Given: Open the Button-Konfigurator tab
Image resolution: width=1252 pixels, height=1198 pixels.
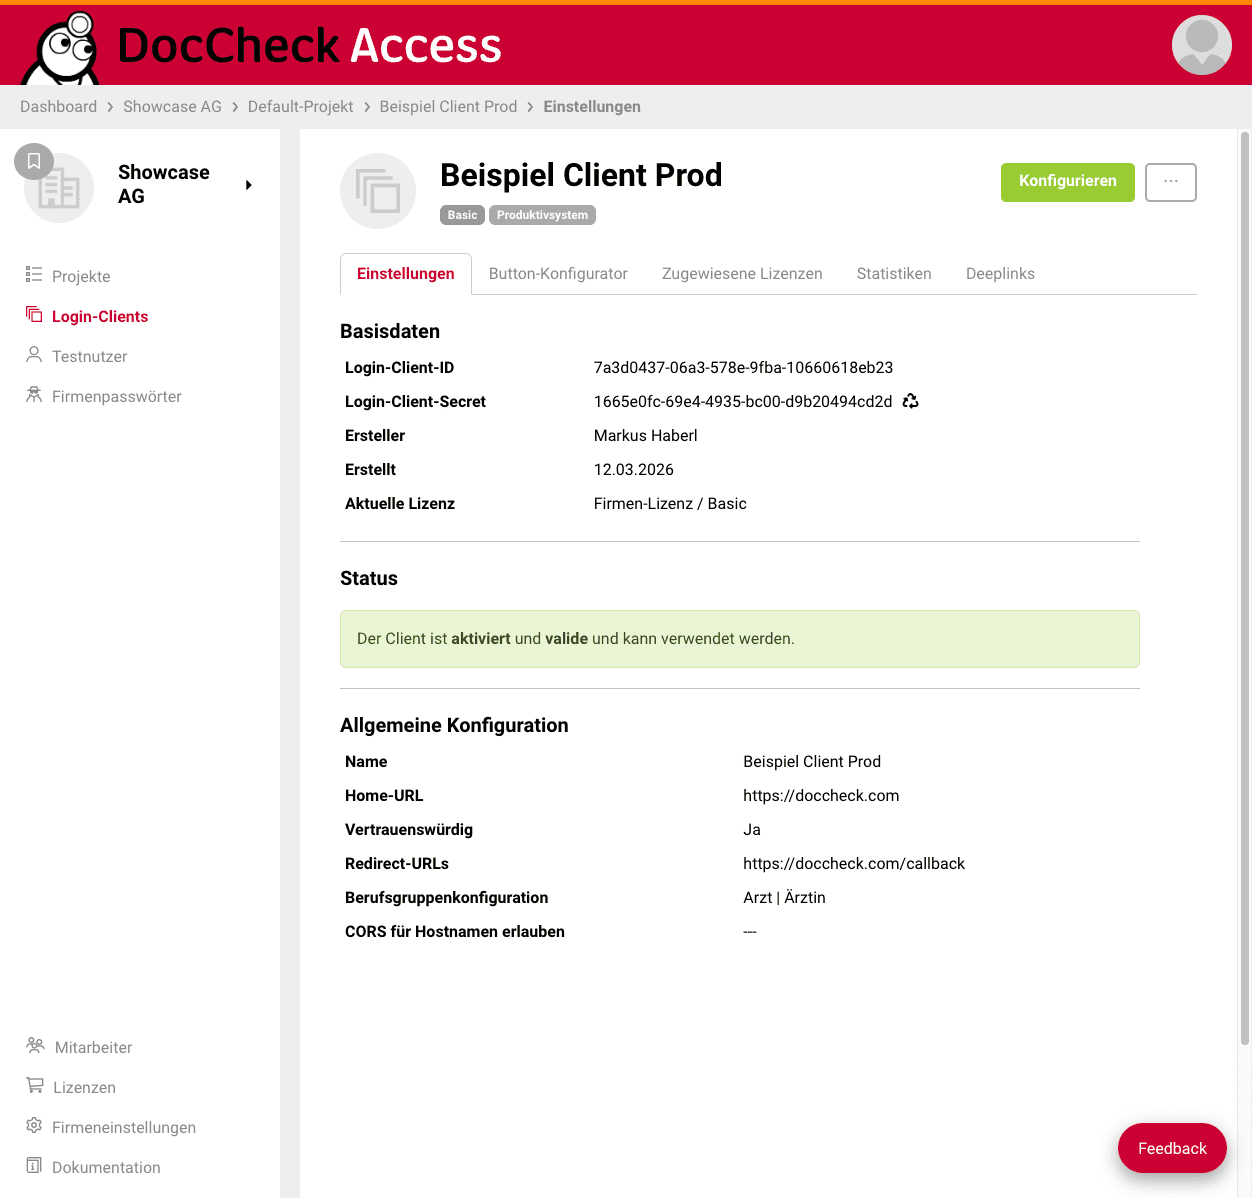Looking at the screenshot, I should pyautogui.click(x=558, y=274).
